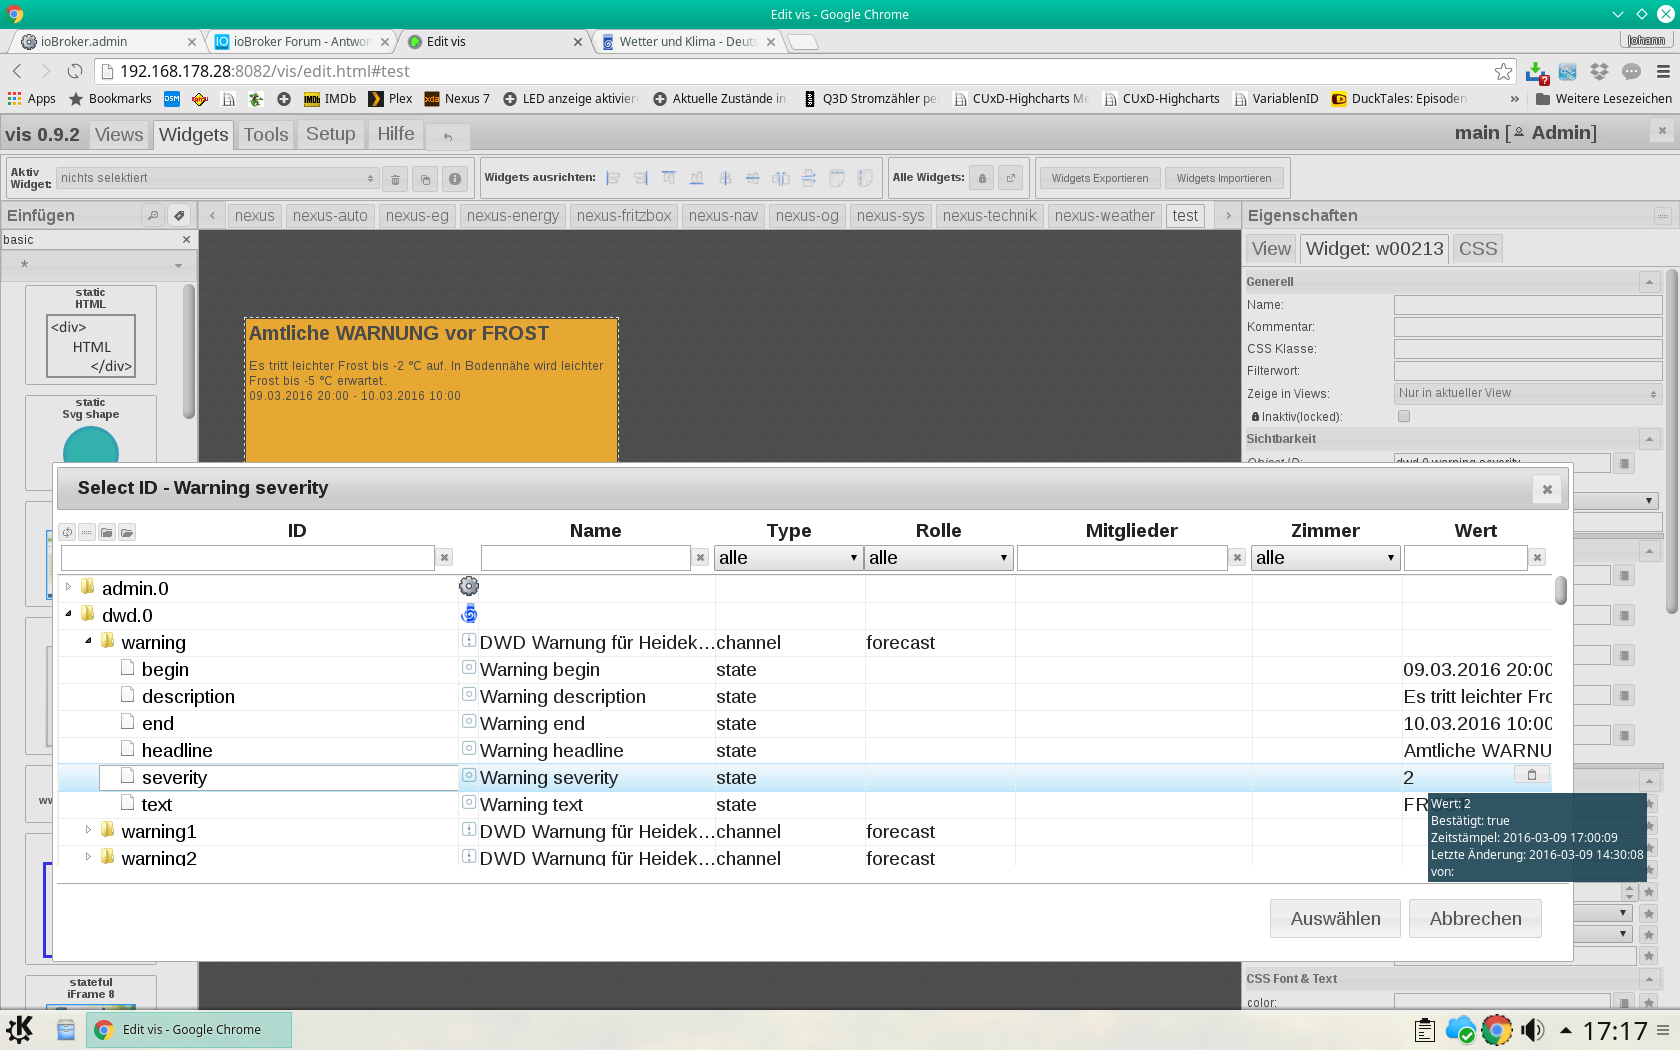The width and height of the screenshot is (1680, 1050).
Task: Collapse the warning folder node
Action: 88,641
